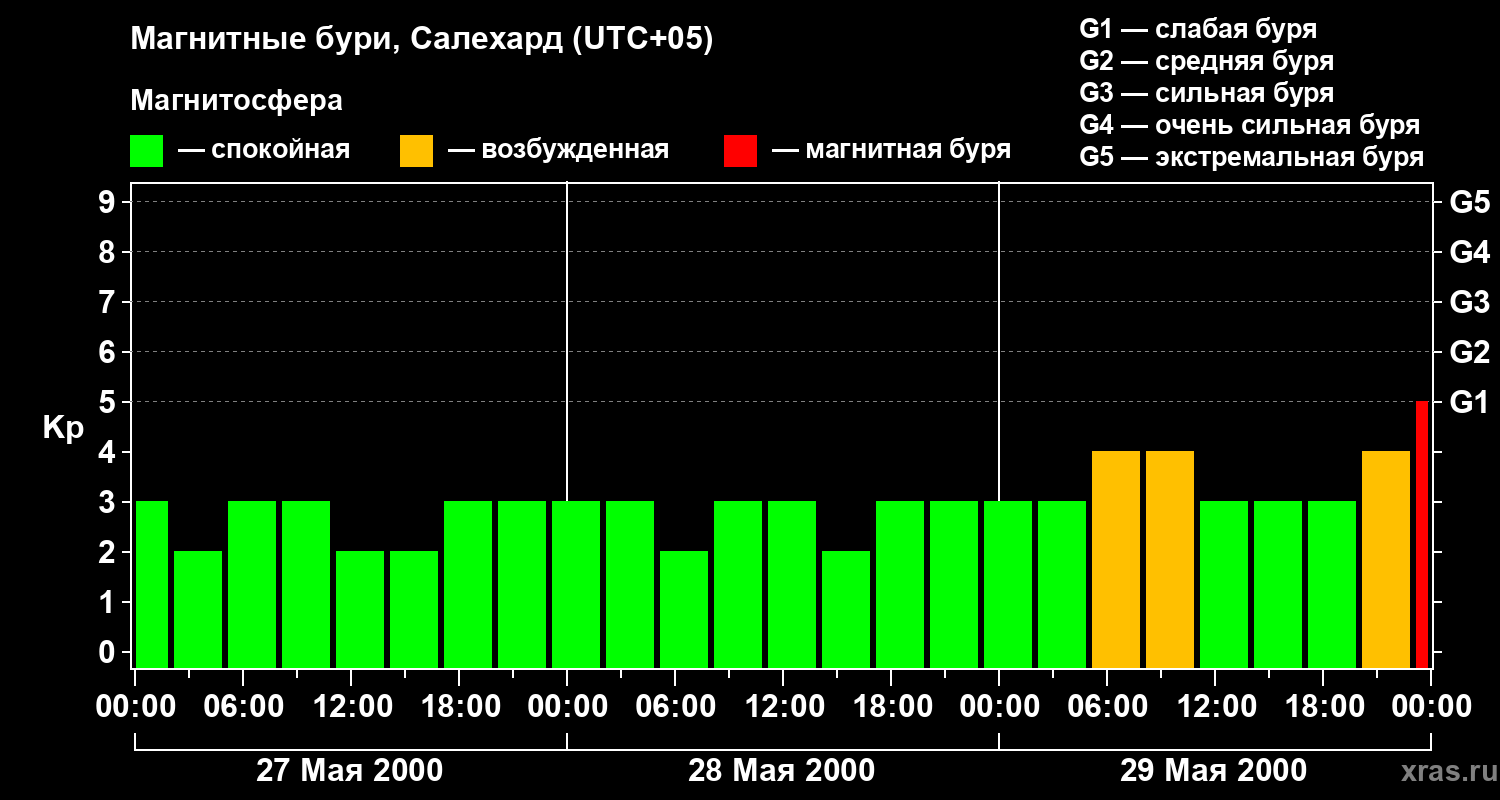Click the green bar at 15:00 on 28 May

tap(846, 609)
